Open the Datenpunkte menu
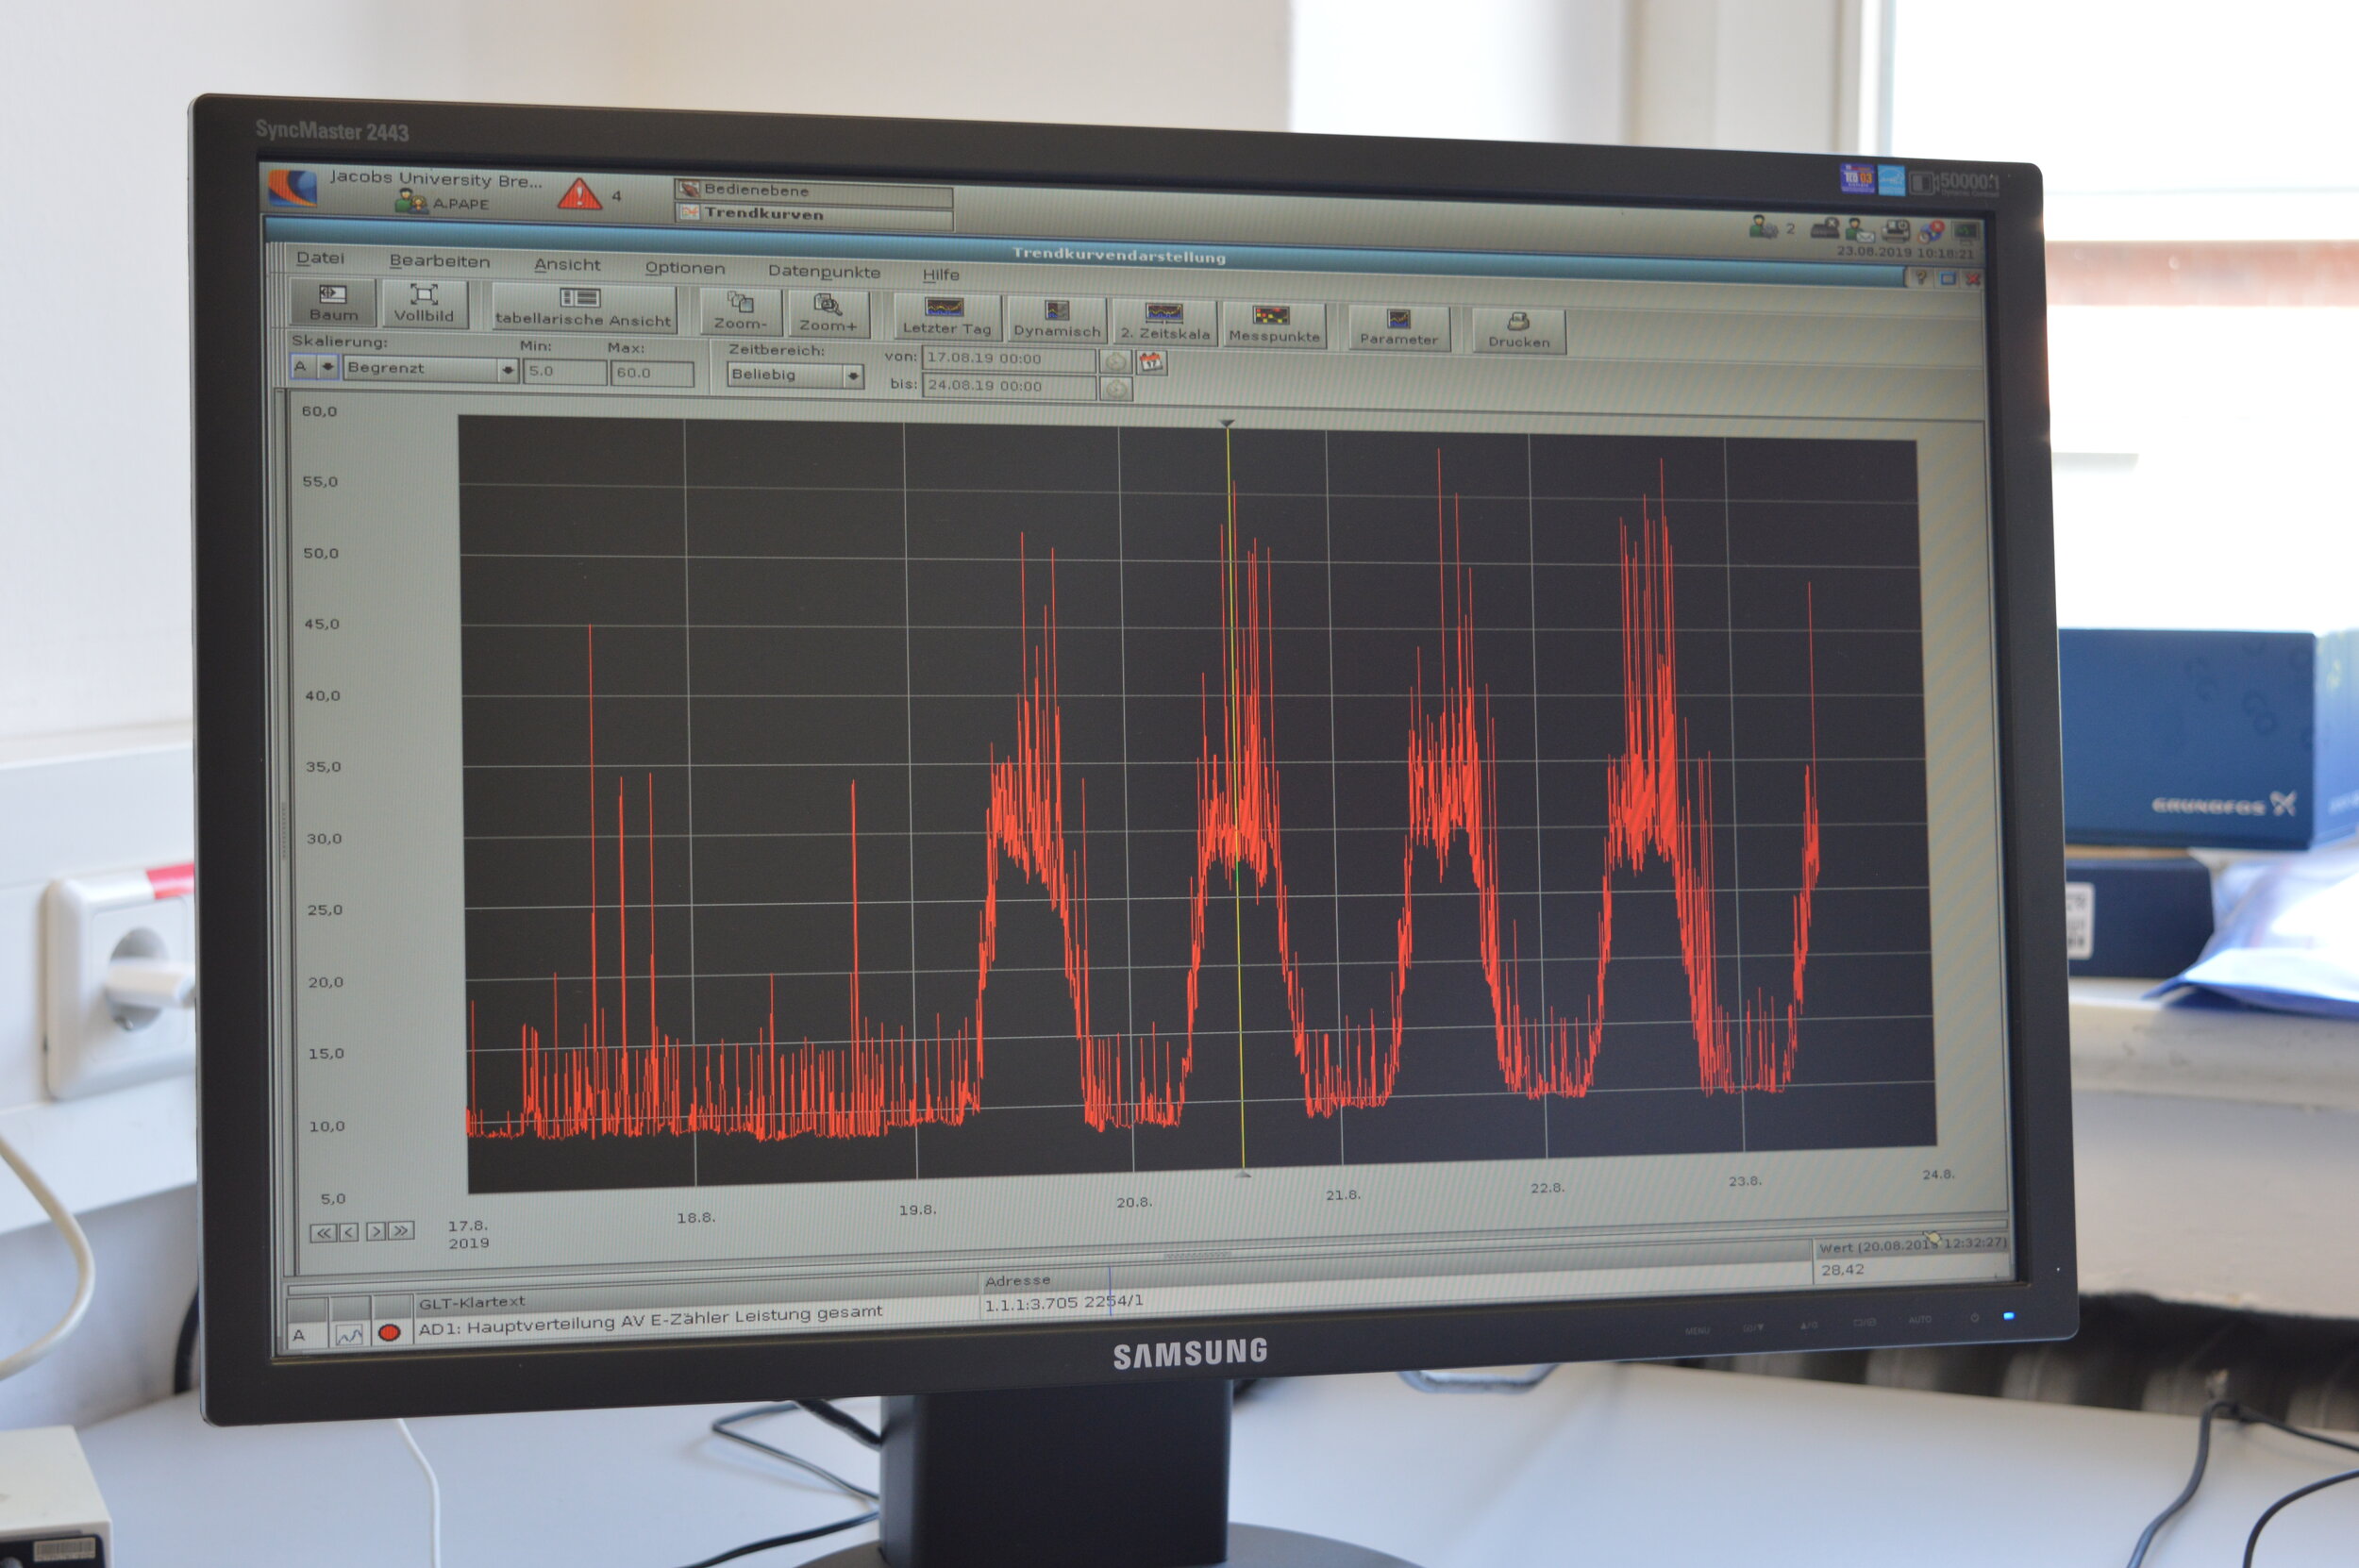This screenshot has width=2359, height=1568. (x=824, y=271)
